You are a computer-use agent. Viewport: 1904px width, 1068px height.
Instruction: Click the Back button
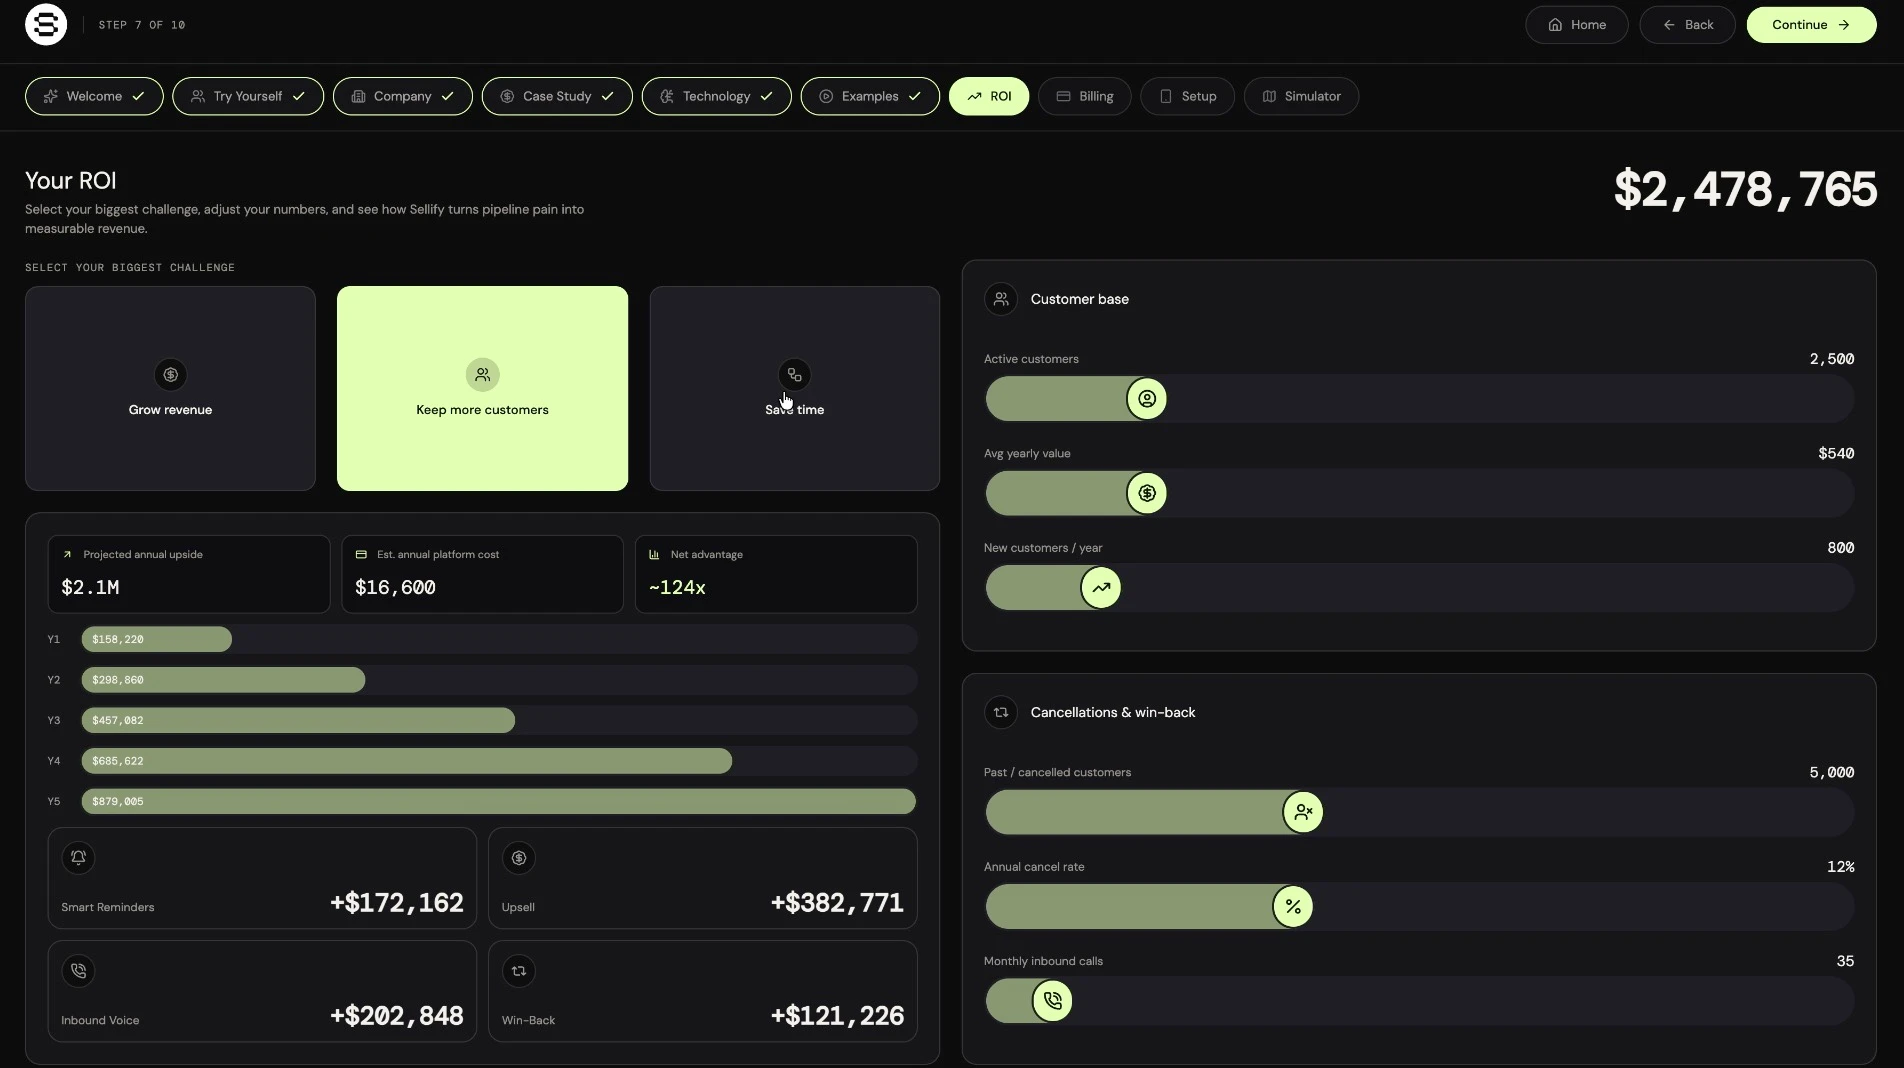pos(1688,25)
